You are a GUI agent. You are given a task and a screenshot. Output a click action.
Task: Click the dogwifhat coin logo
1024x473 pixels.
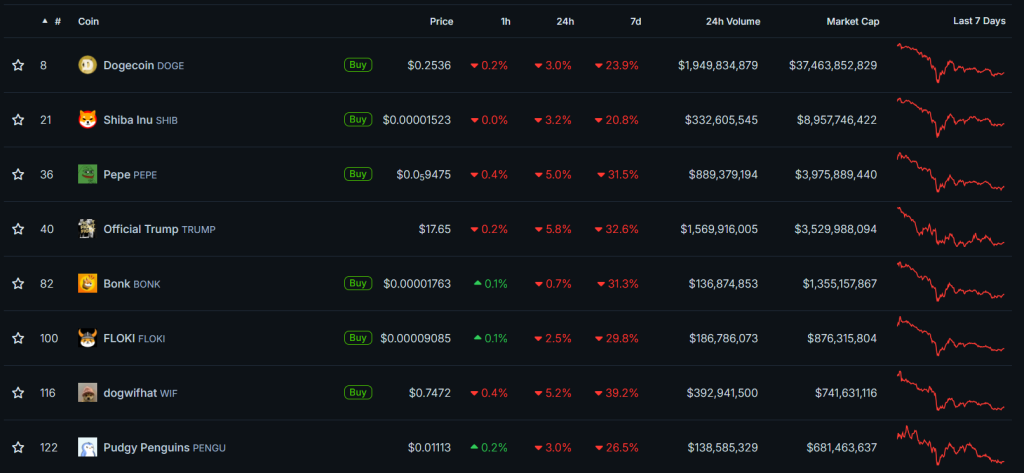pos(88,393)
